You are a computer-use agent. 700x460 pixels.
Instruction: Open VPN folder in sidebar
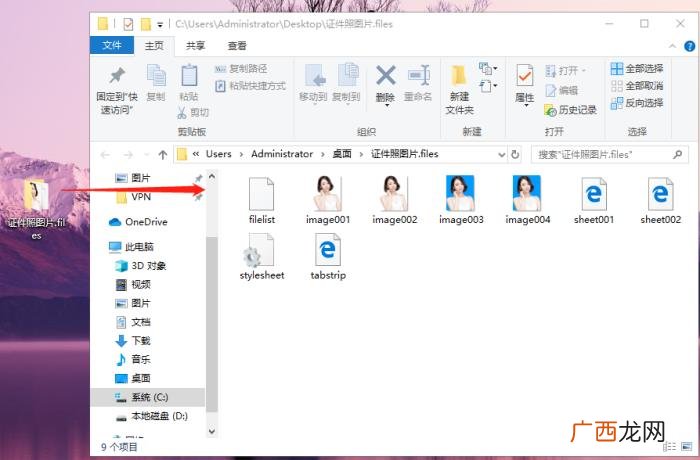coord(134,197)
